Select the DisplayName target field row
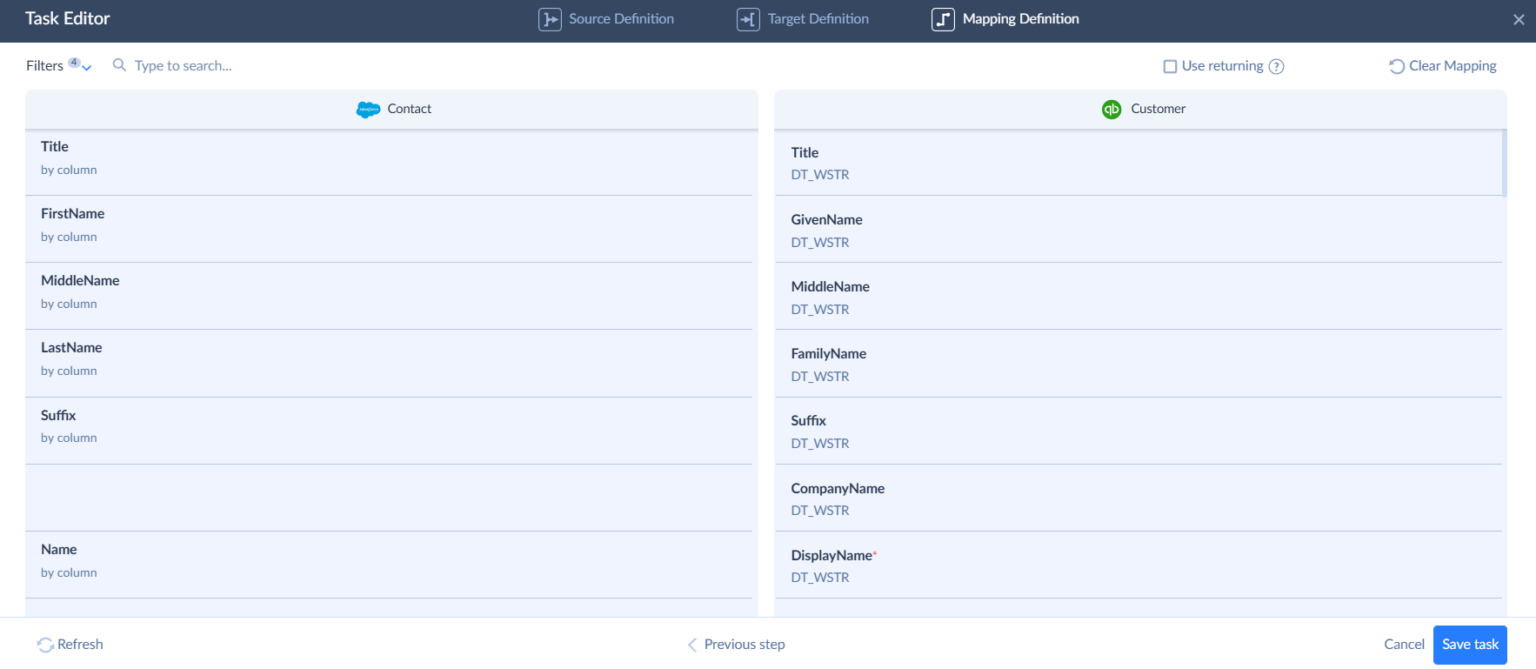 [x=1138, y=565]
